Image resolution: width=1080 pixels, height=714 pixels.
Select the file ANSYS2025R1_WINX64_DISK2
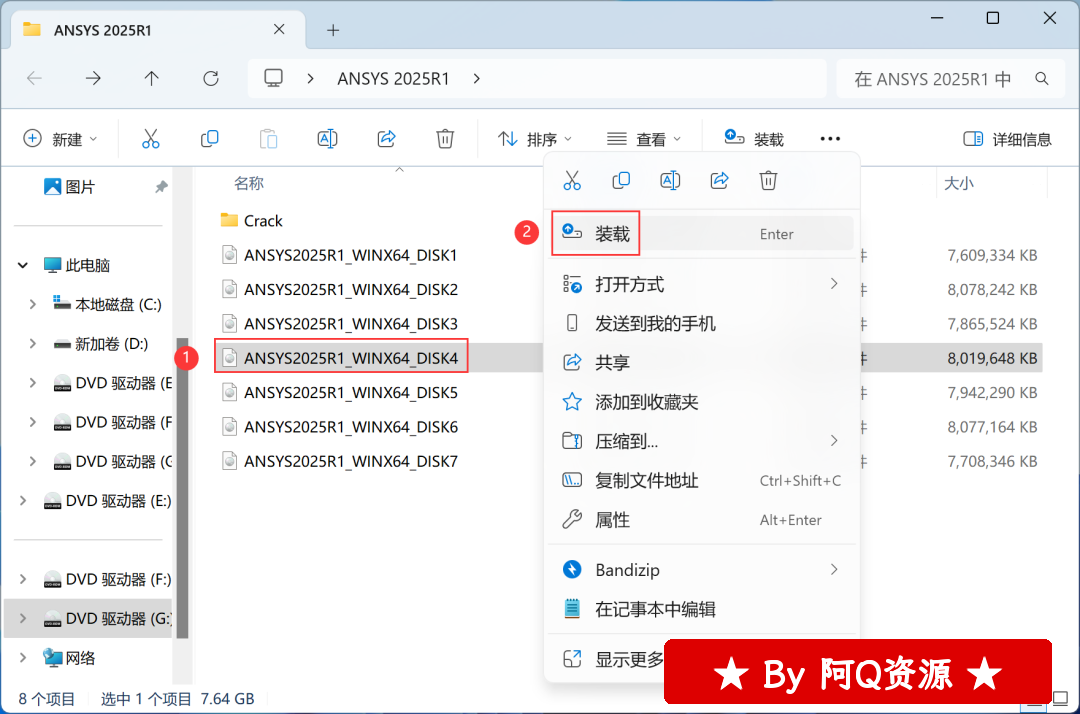[340, 289]
